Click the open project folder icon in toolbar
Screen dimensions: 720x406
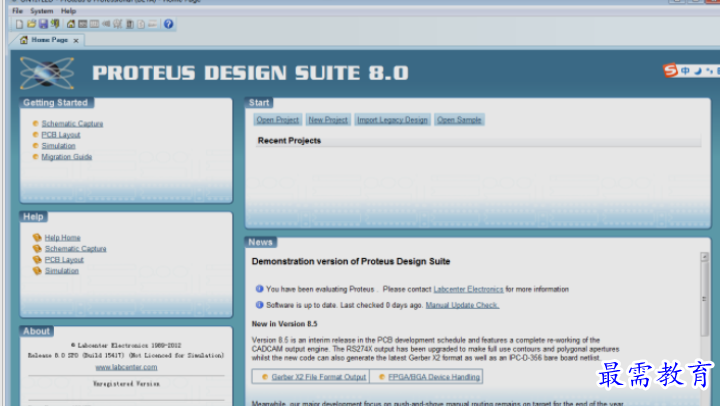point(31,24)
